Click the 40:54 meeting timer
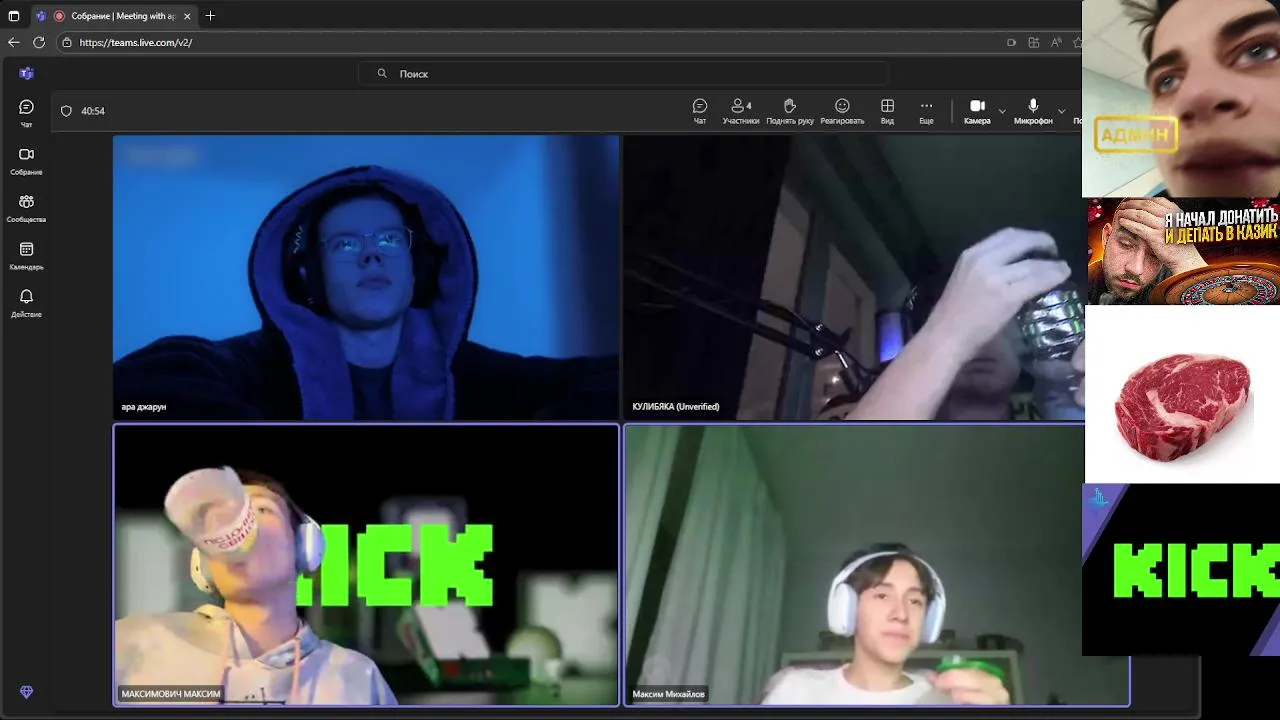The image size is (1280, 720). click(x=93, y=111)
